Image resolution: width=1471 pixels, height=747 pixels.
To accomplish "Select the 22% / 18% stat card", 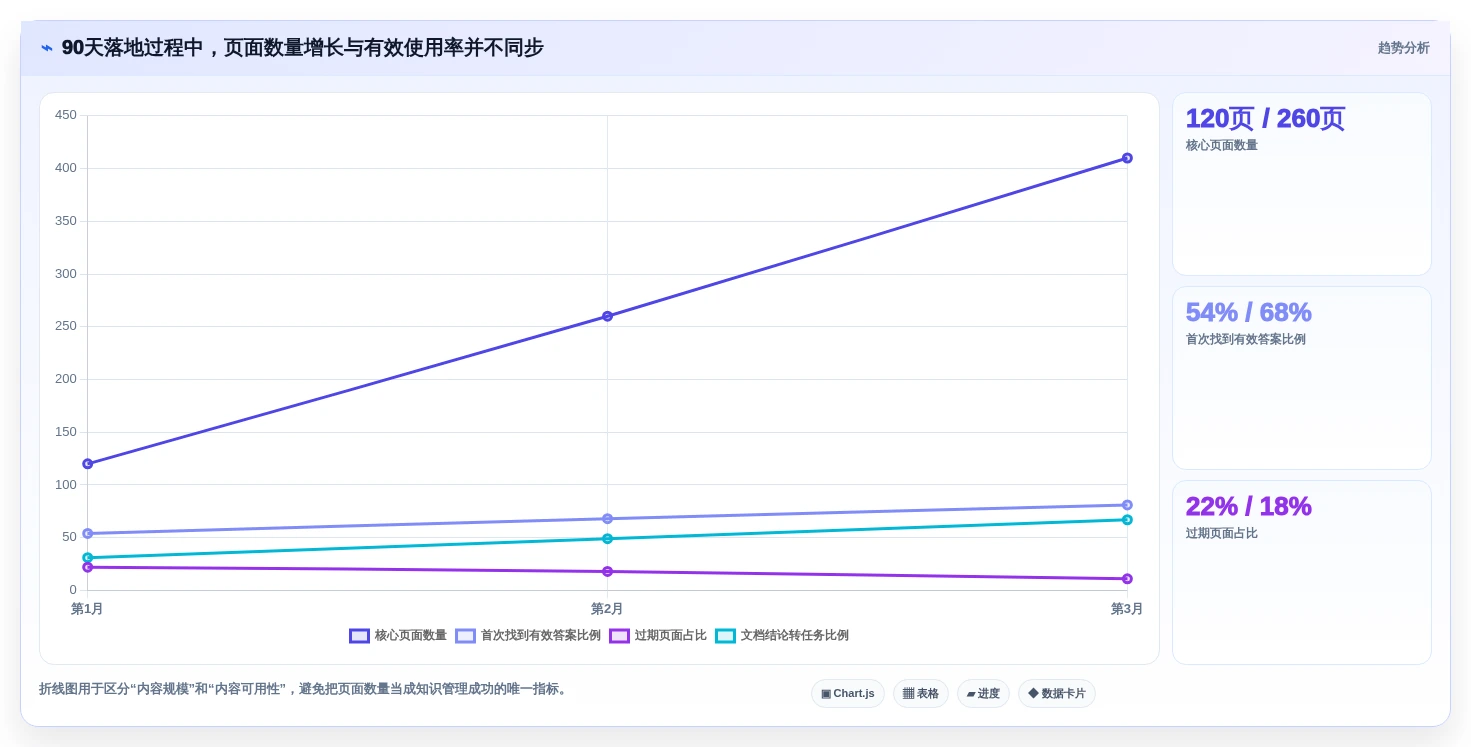I will click(1302, 572).
